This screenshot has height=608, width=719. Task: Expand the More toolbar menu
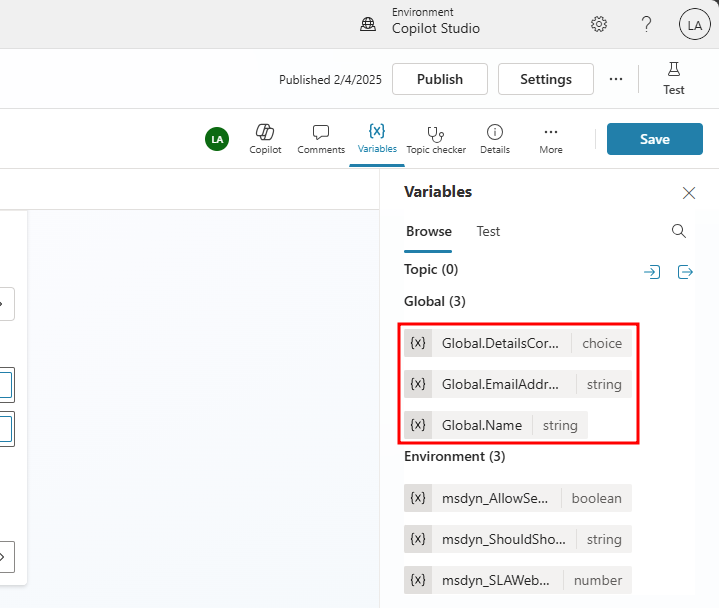click(x=550, y=138)
